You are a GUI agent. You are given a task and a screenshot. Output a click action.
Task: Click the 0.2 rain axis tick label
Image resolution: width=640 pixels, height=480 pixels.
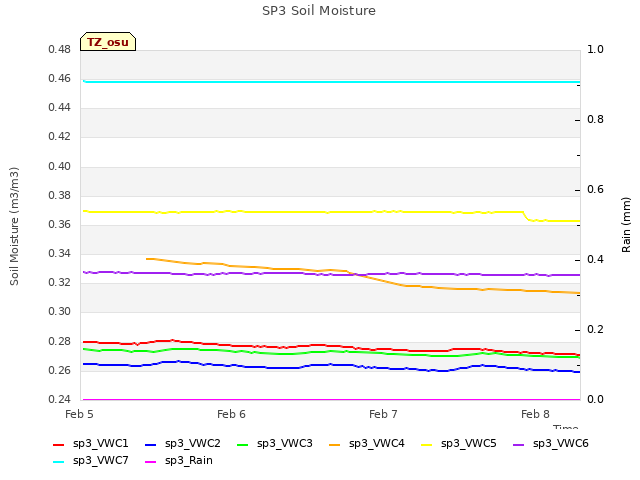(x=595, y=329)
